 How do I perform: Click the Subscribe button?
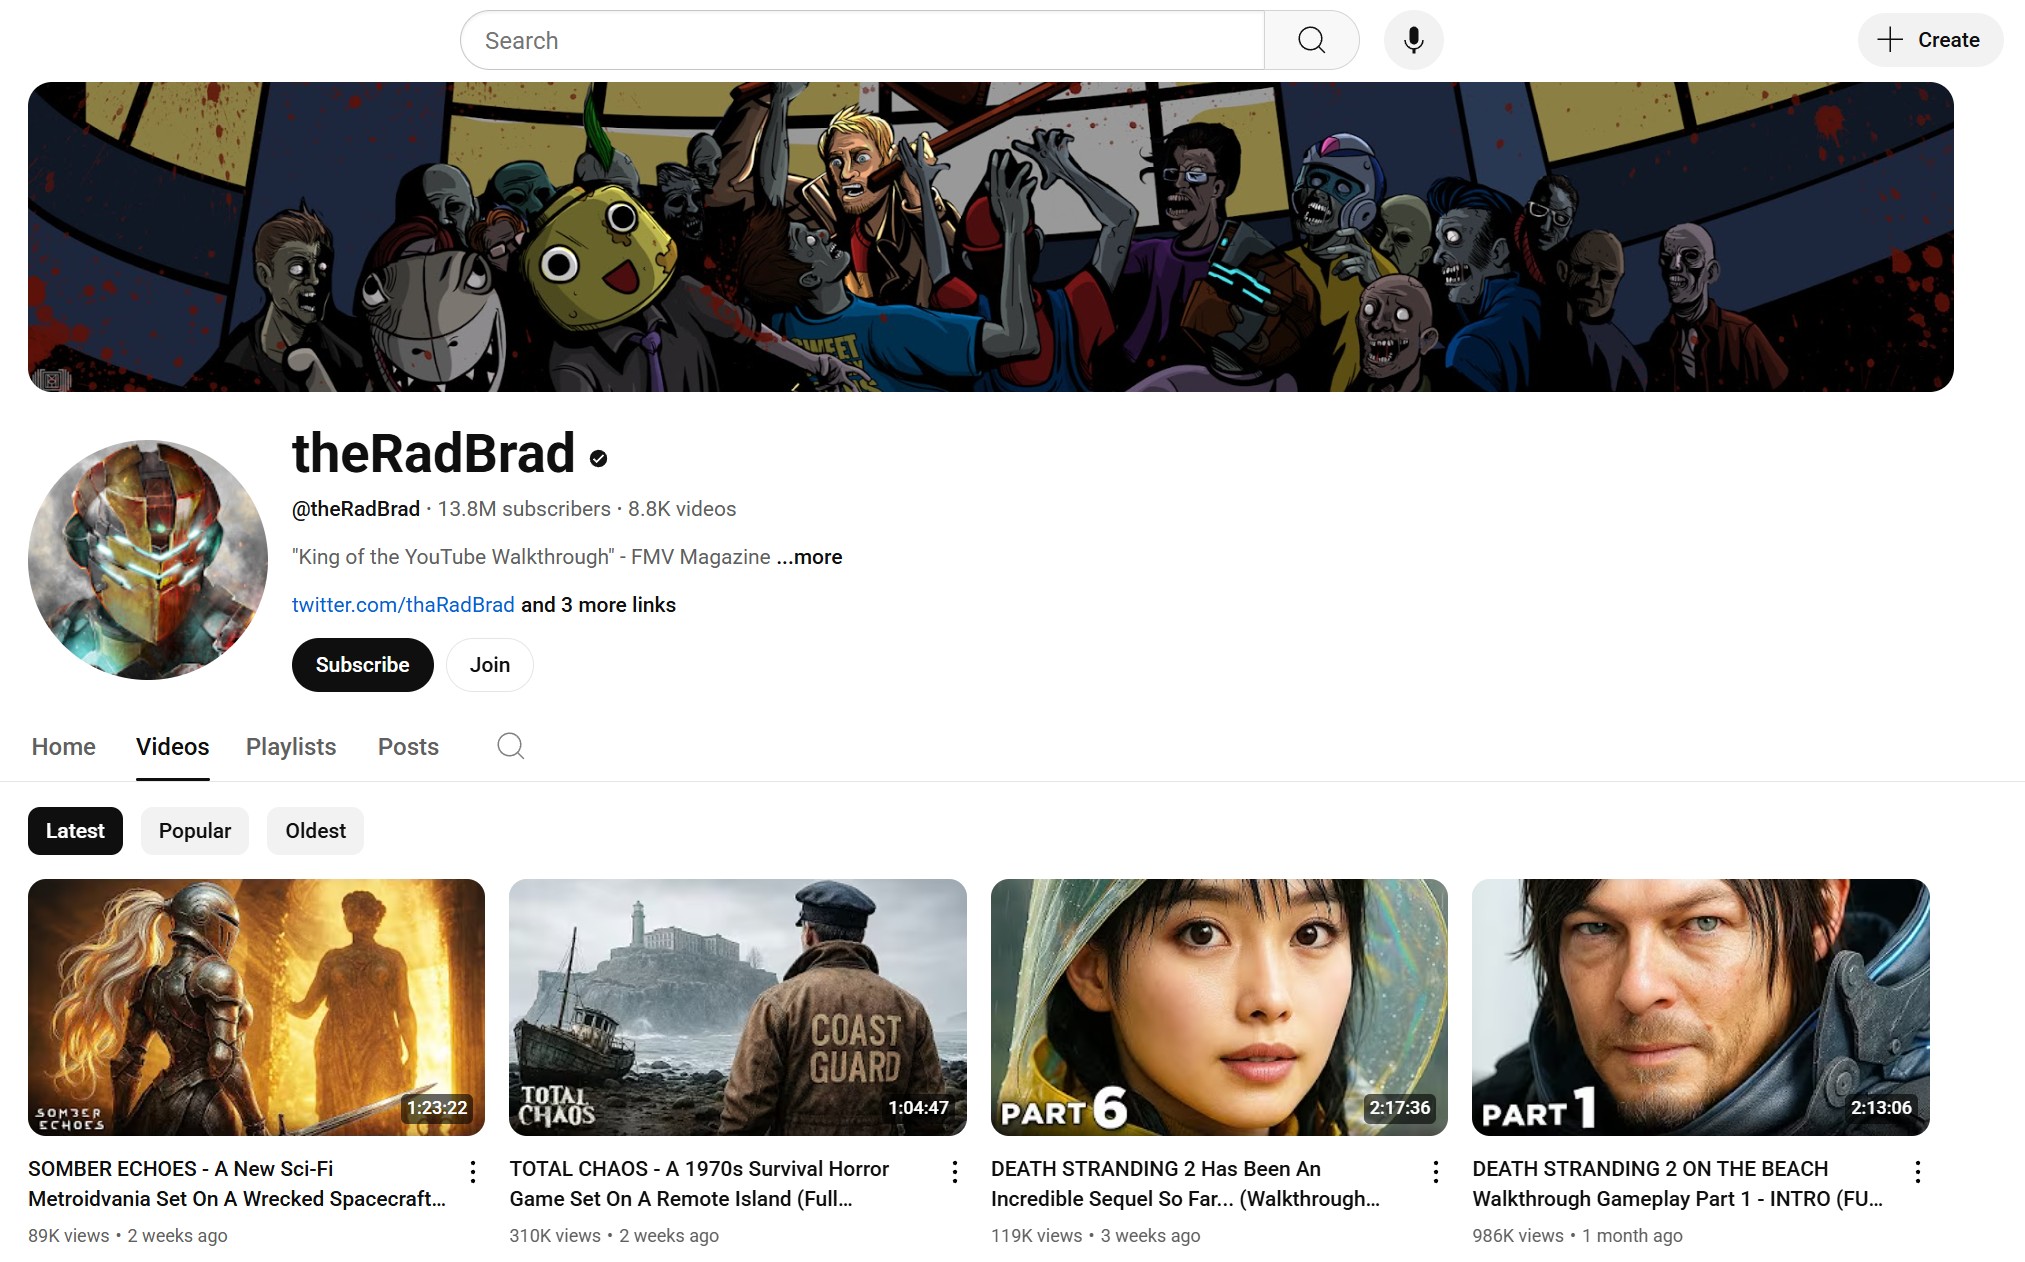[362, 665]
